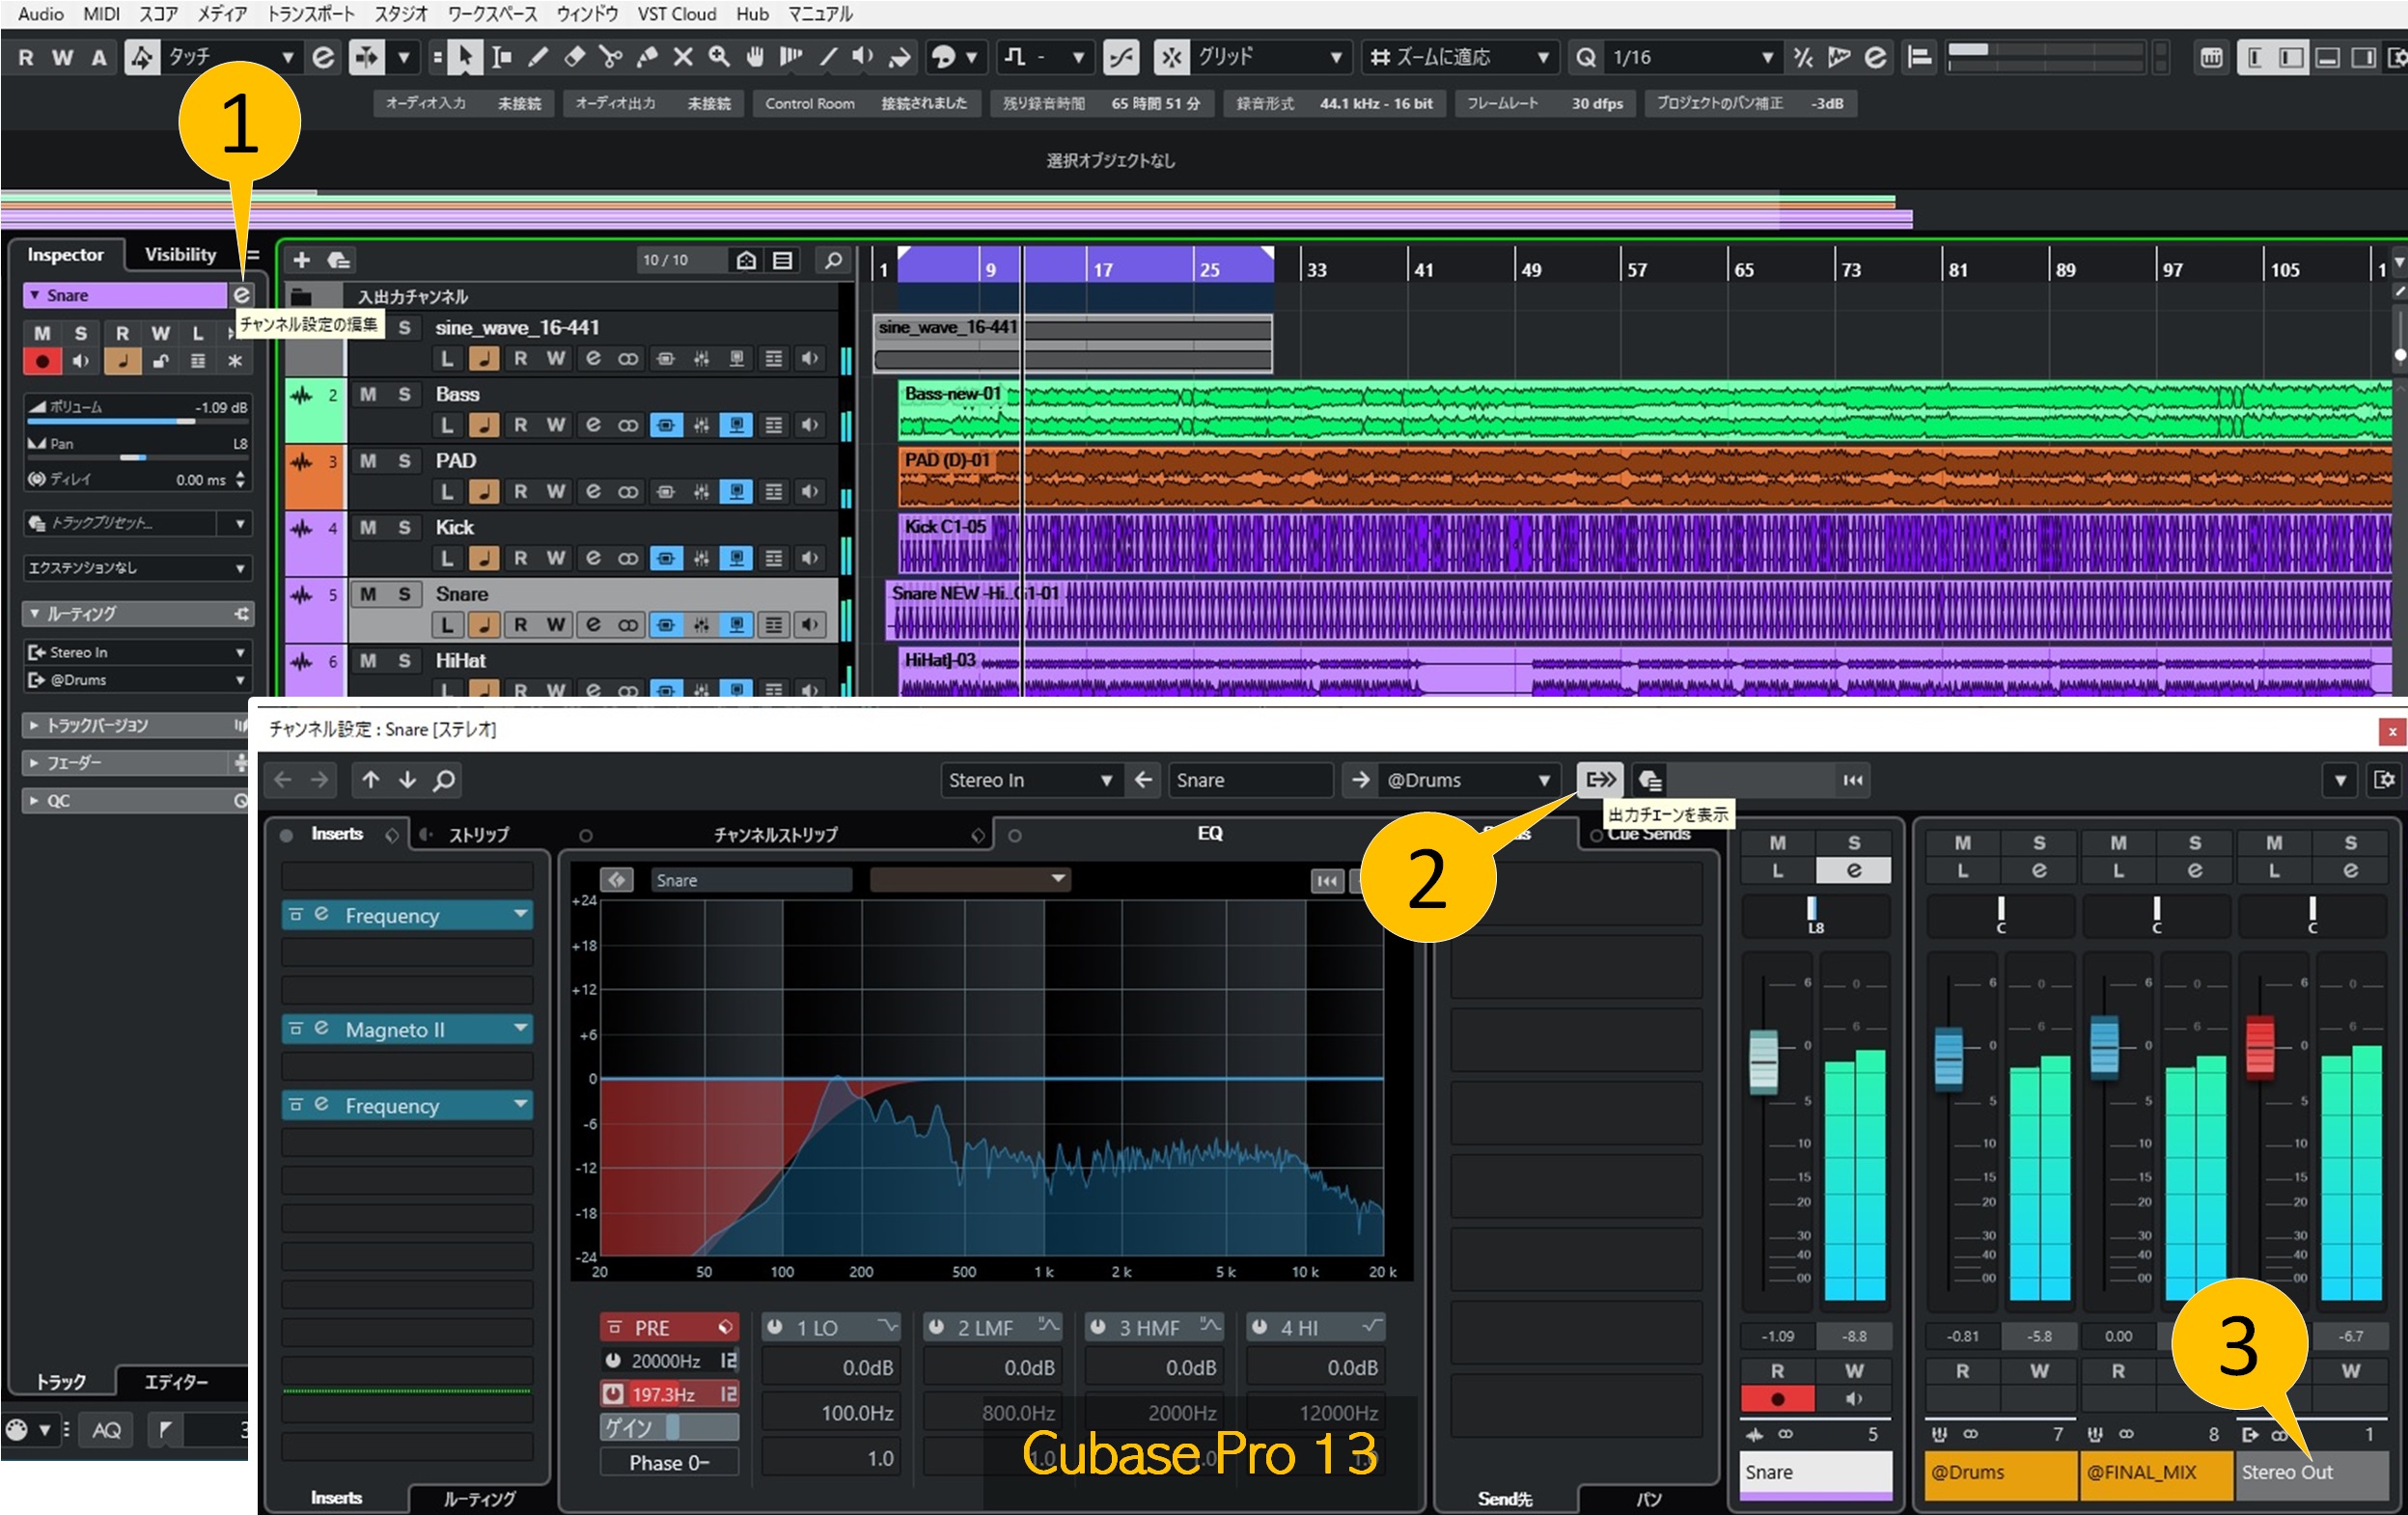The height and width of the screenshot is (1515, 2408).
Task: Expand the フェーダー section in Inspector
Action: click(x=127, y=763)
